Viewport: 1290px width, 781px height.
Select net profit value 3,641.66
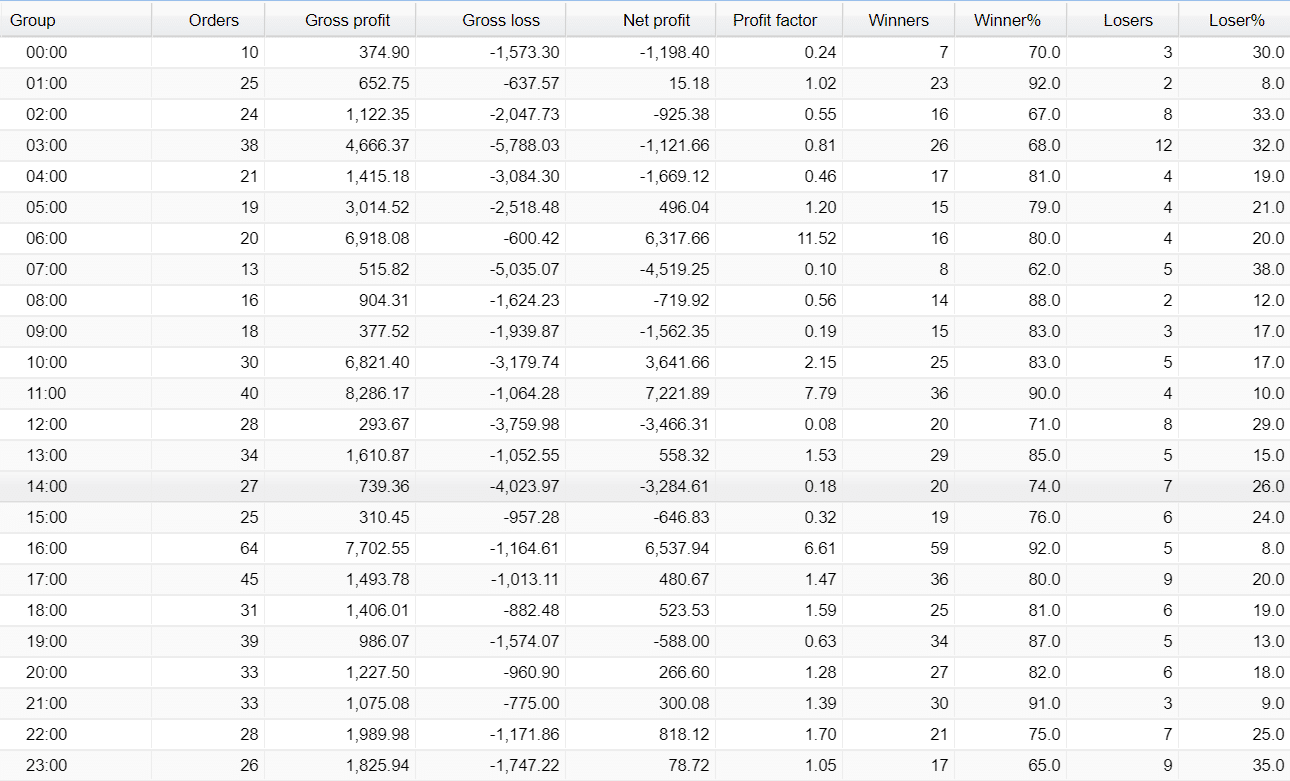[678, 363]
